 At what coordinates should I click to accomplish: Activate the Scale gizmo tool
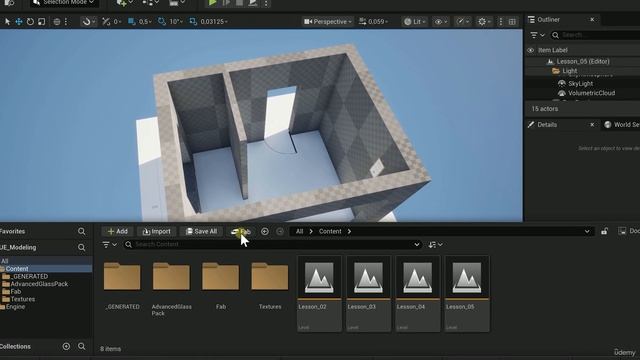point(42,22)
